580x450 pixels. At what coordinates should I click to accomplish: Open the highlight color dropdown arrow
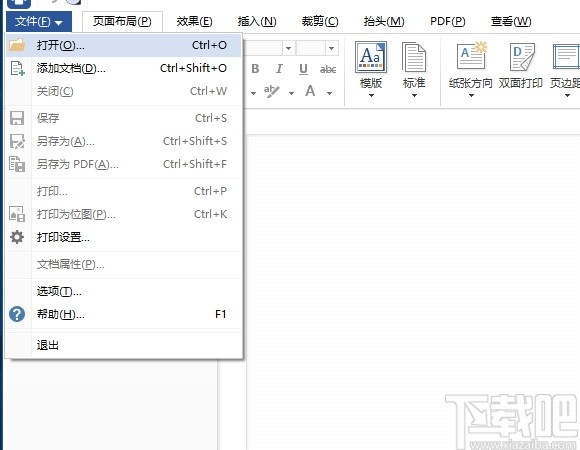point(291,93)
